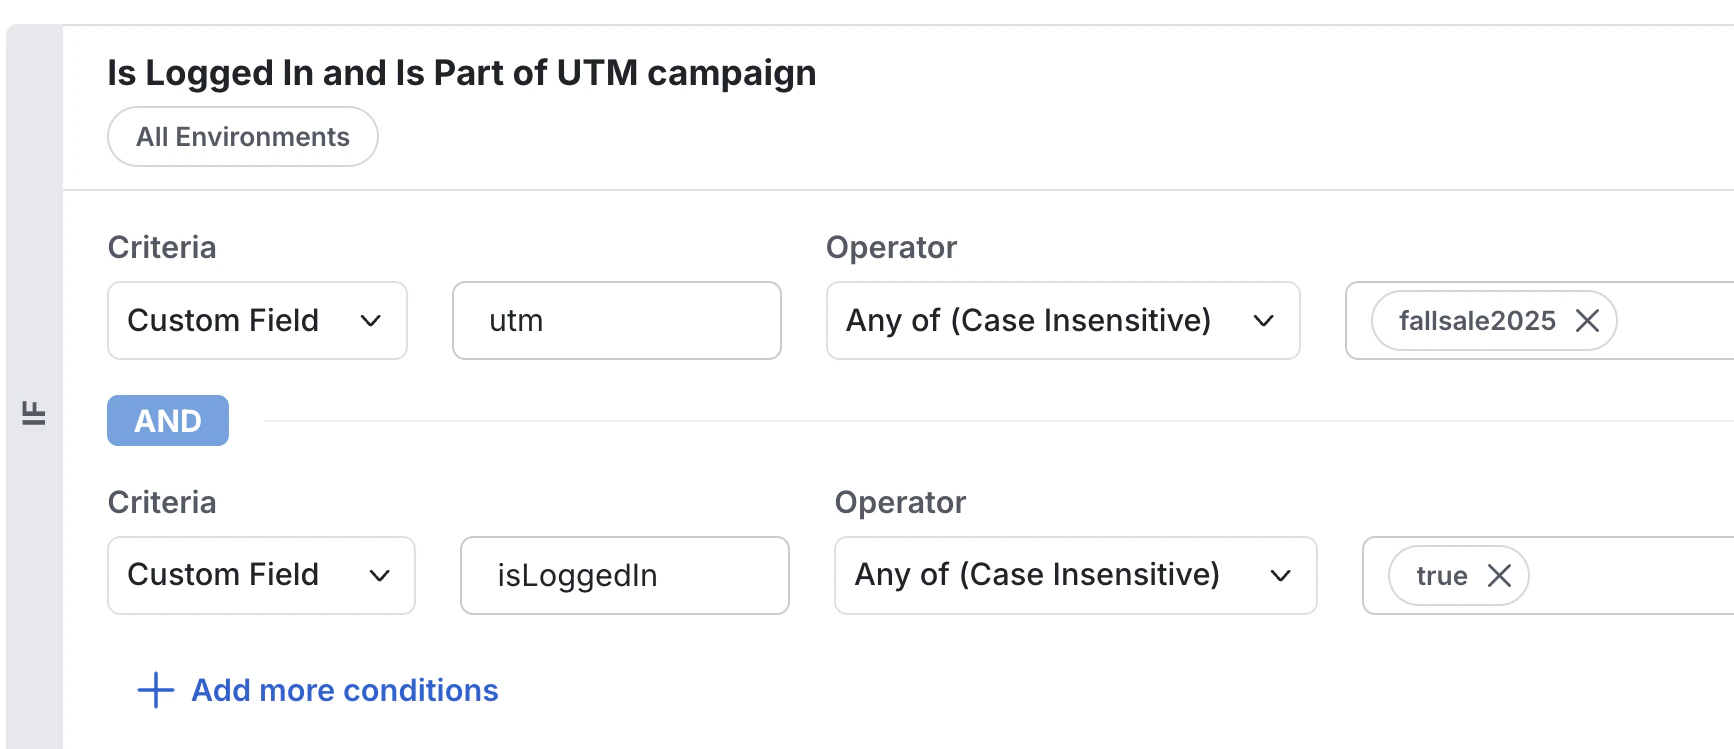Click the fallsale2025 tag text
Screen dimensions: 1734x749
point(1476,321)
